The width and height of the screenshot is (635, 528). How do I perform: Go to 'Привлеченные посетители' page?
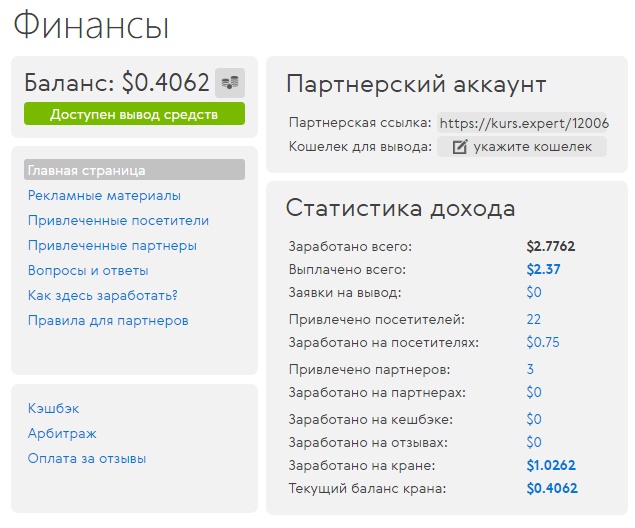tap(118, 221)
